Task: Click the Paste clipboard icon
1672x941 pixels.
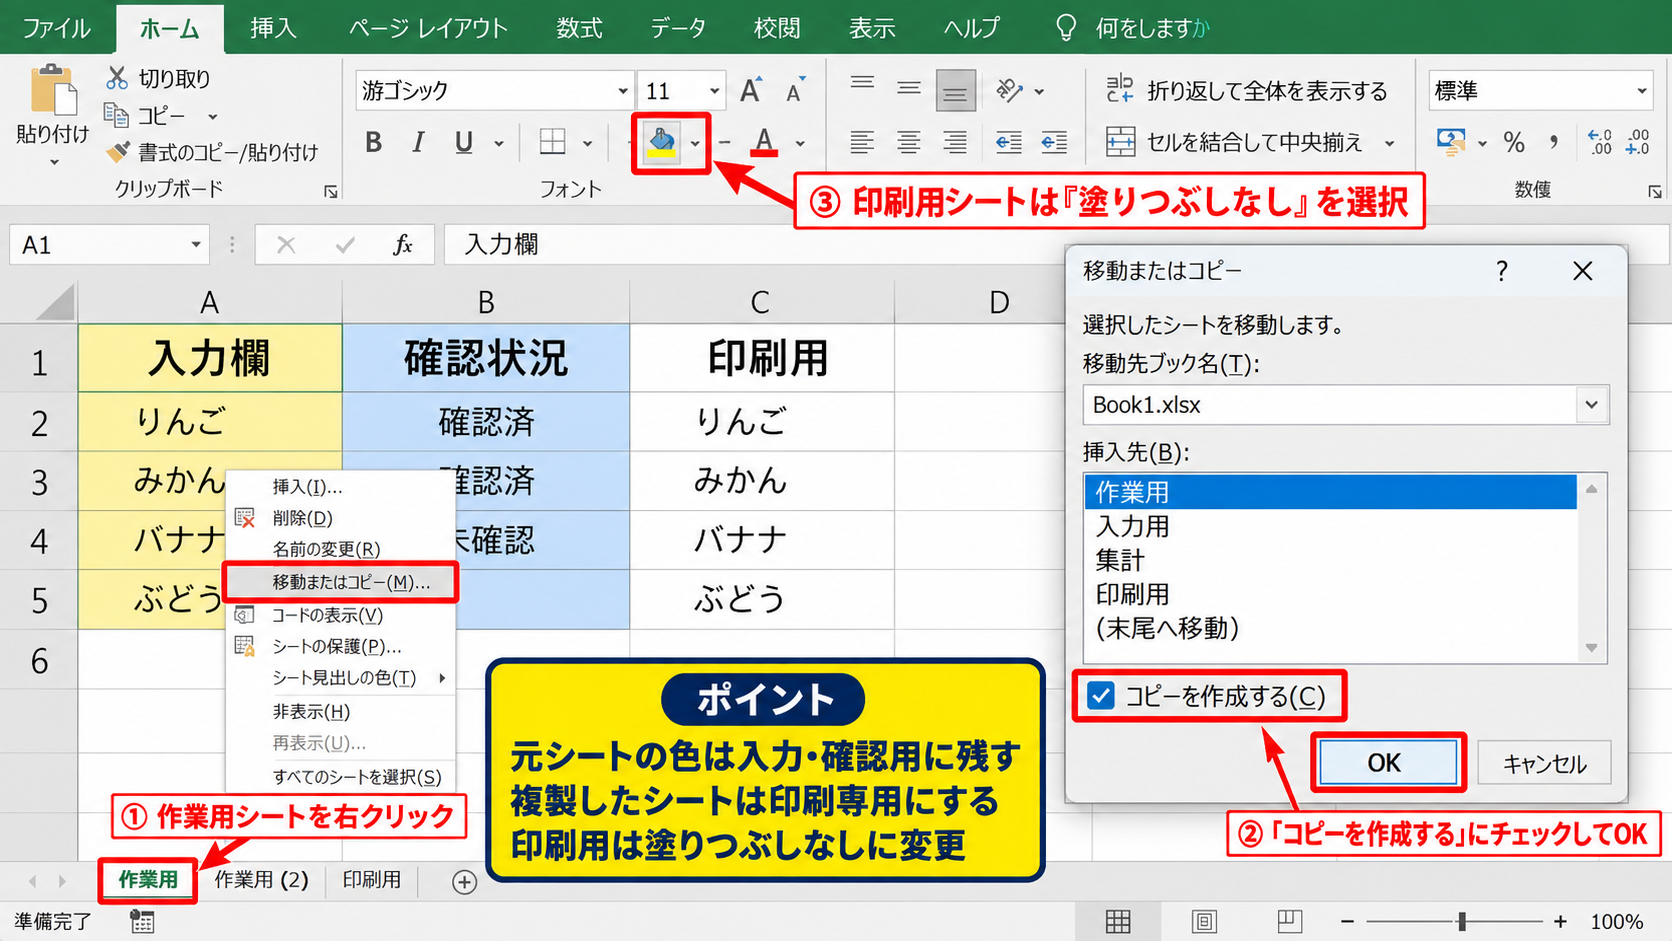Action: [52, 91]
